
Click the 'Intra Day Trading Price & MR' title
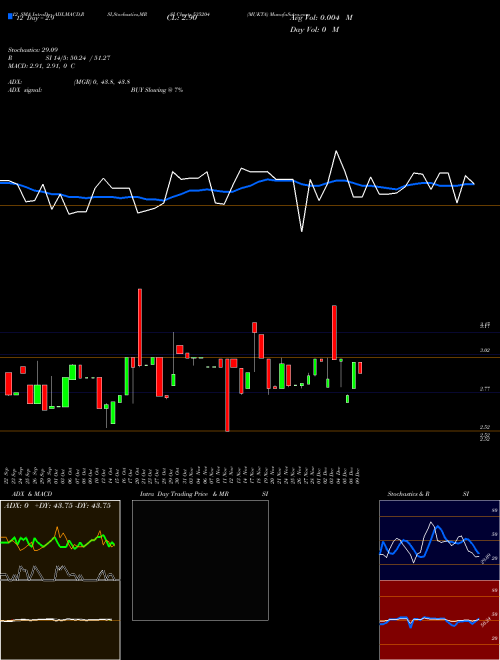pos(184,494)
